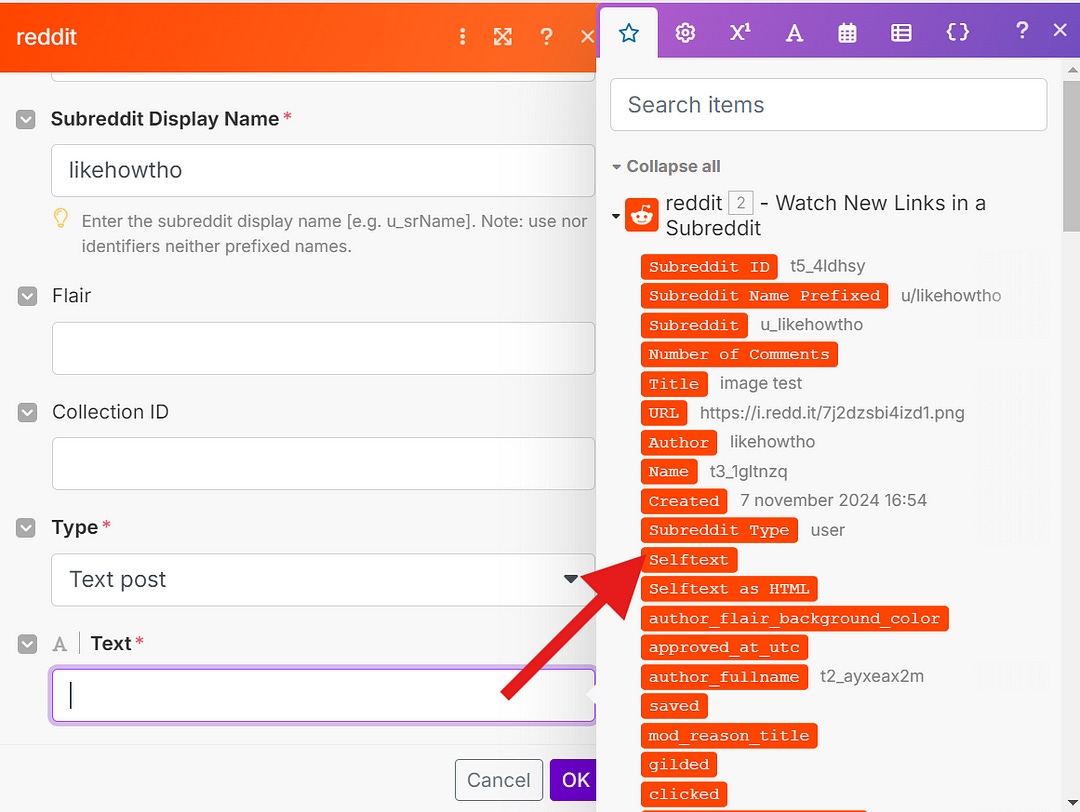
Task: Open help in the mapping panel
Action: (x=1022, y=30)
